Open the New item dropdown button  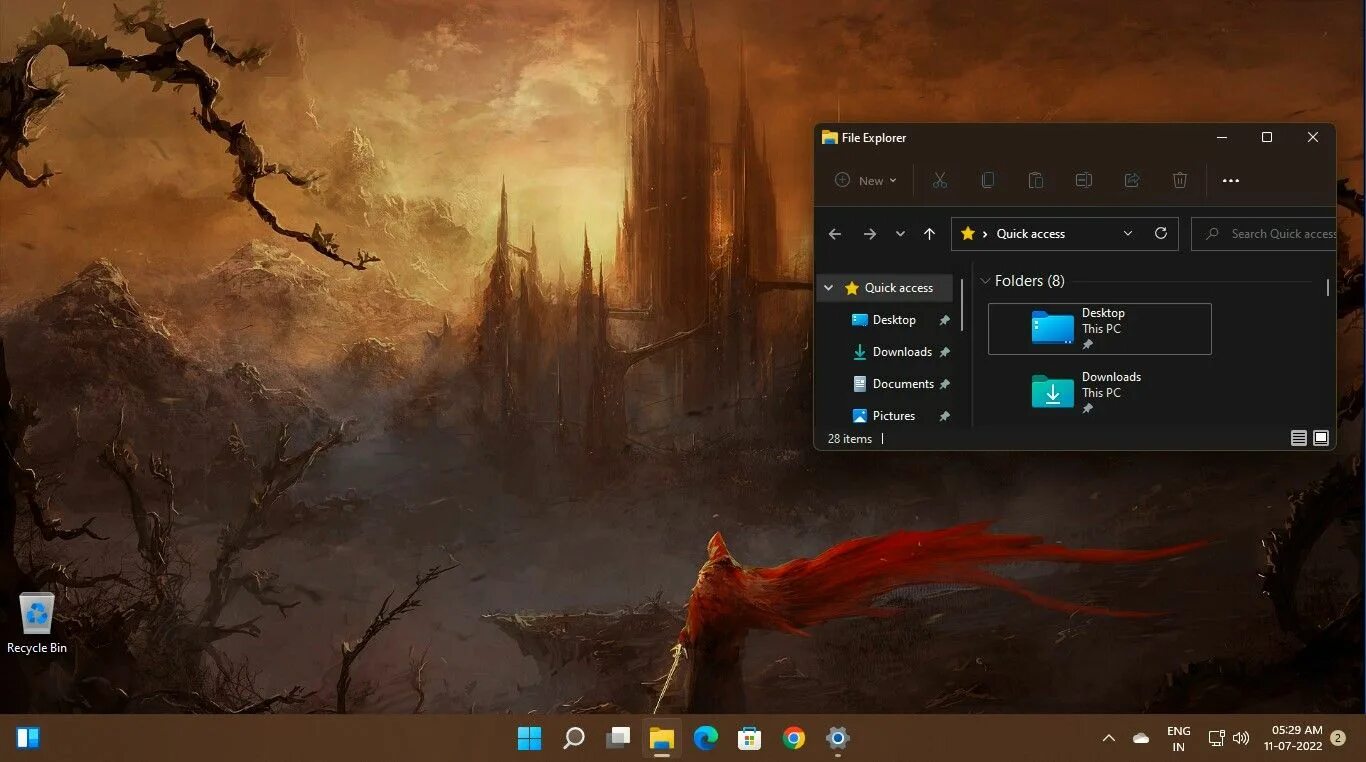coord(866,181)
